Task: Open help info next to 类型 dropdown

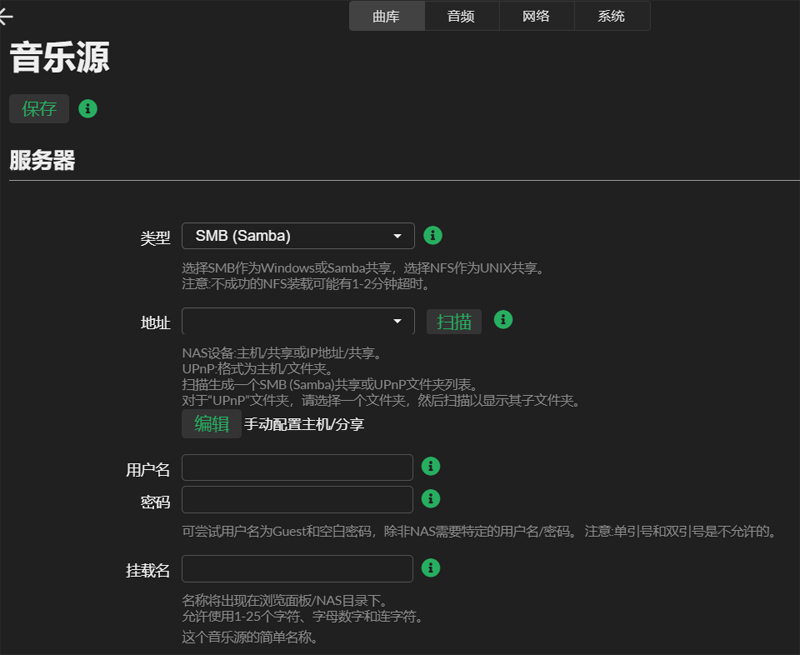Action: tap(432, 236)
